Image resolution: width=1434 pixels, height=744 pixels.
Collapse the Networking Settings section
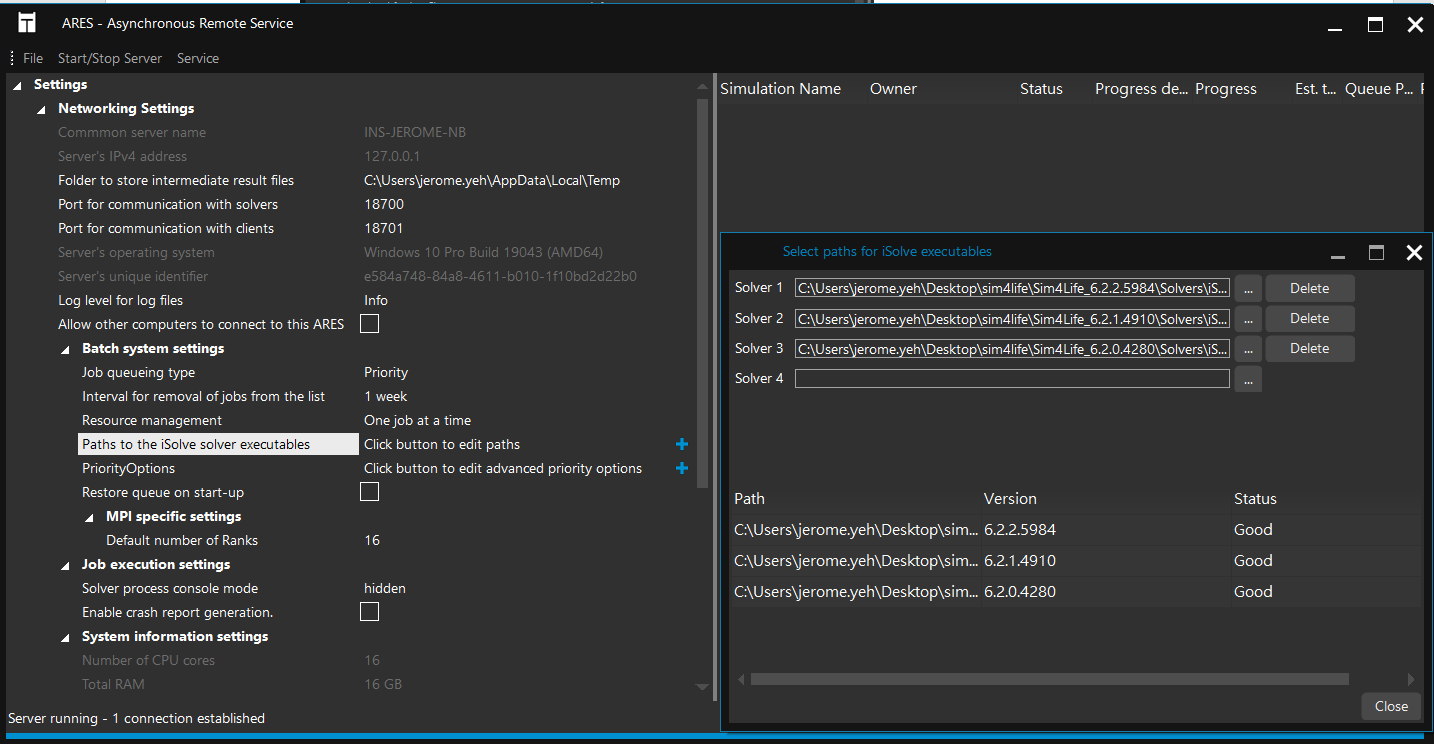[x=41, y=109]
